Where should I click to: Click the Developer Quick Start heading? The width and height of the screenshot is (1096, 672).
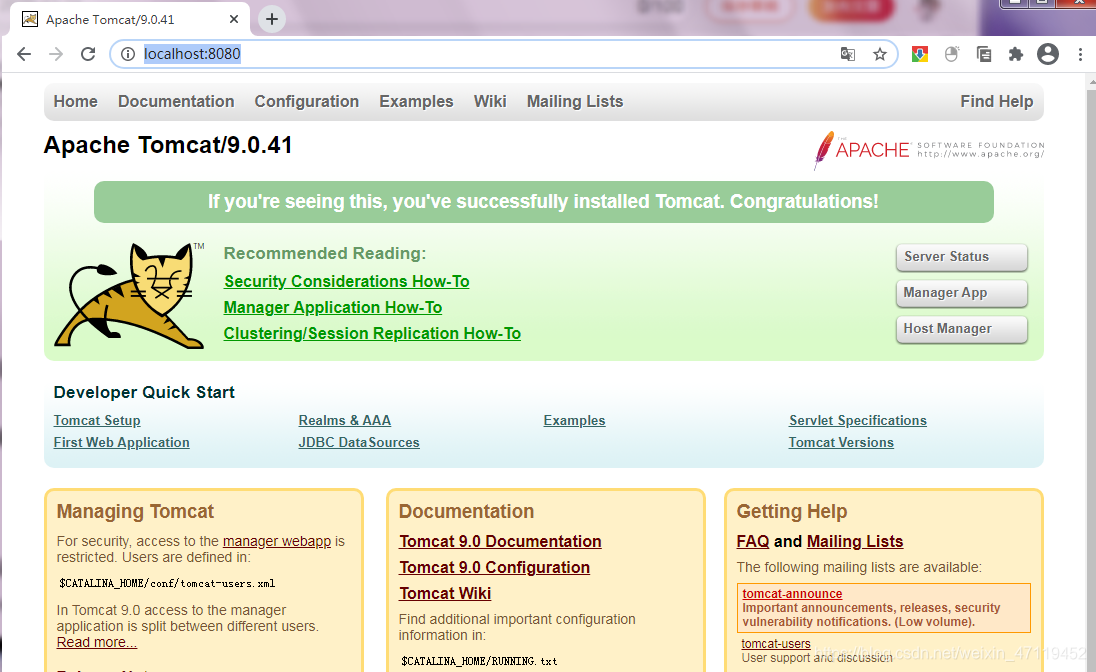pyautogui.click(x=144, y=392)
